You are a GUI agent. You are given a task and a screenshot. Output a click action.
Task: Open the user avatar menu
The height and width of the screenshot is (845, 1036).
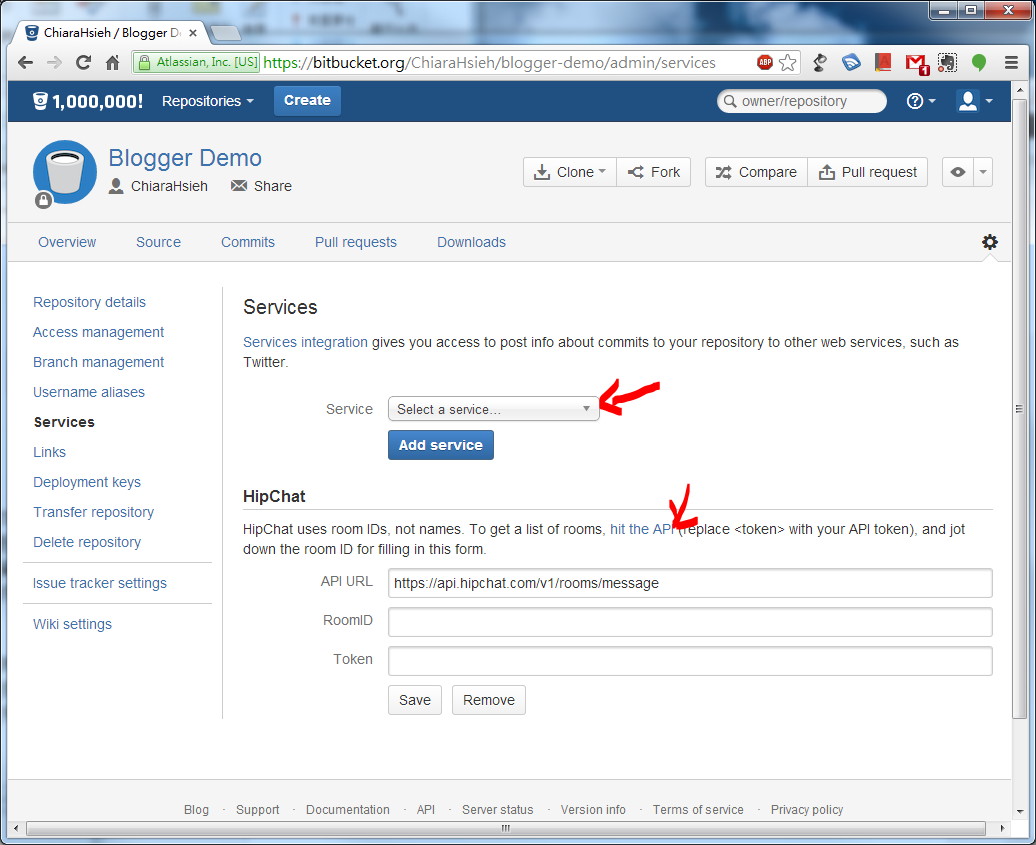974,101
